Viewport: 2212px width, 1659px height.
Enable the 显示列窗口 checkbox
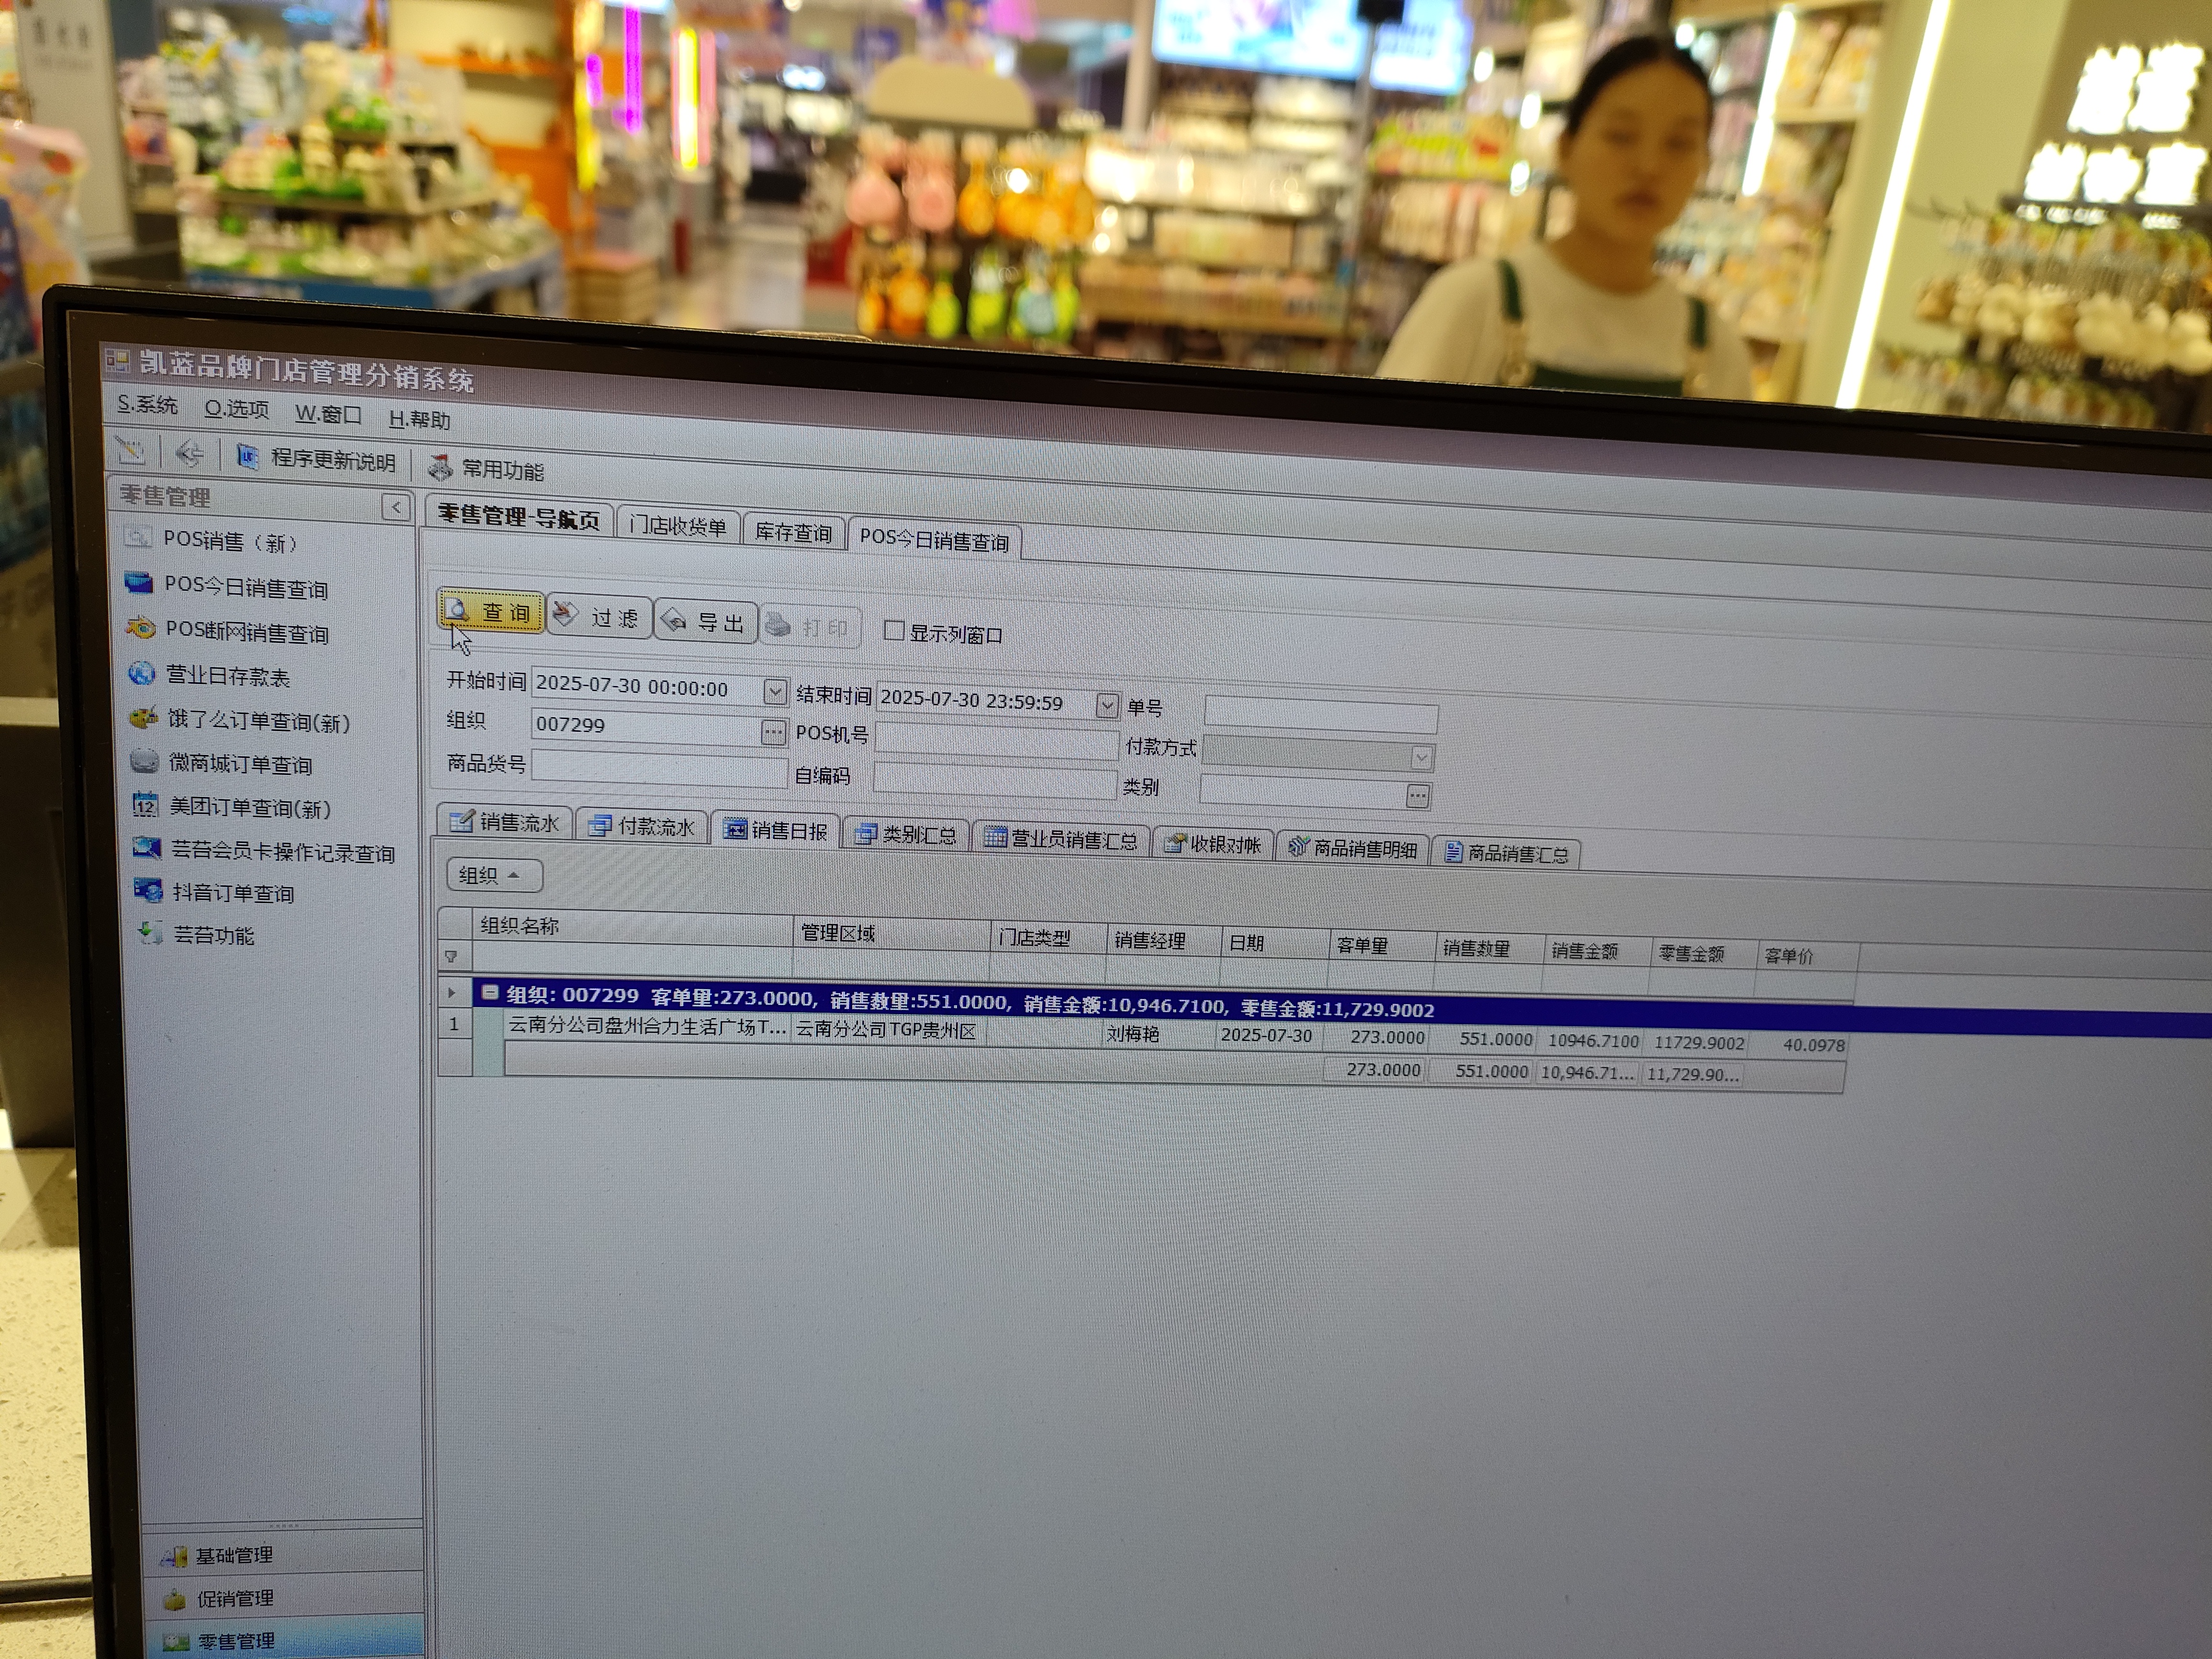click(x=894, y=630)
